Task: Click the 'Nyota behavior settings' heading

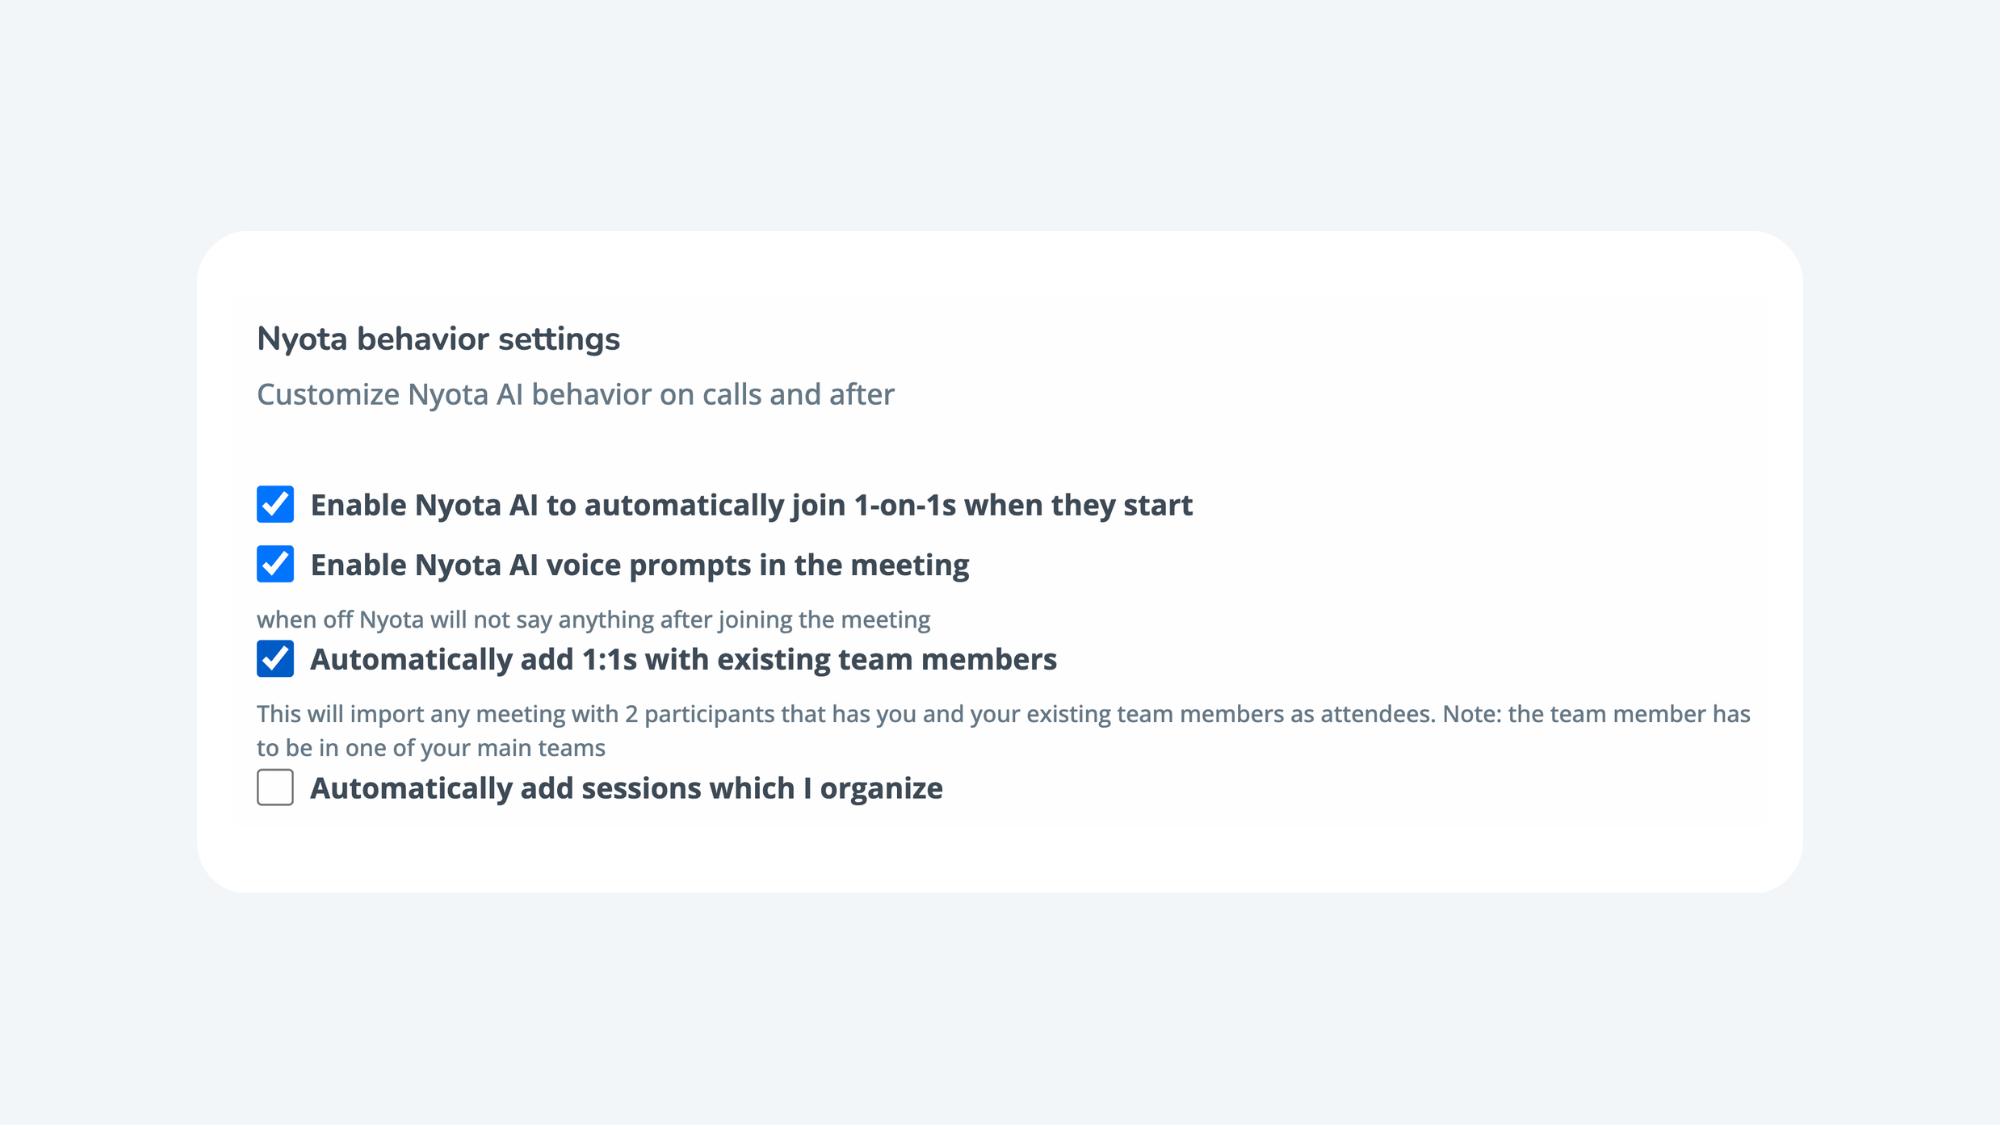Action: (439, 339)
